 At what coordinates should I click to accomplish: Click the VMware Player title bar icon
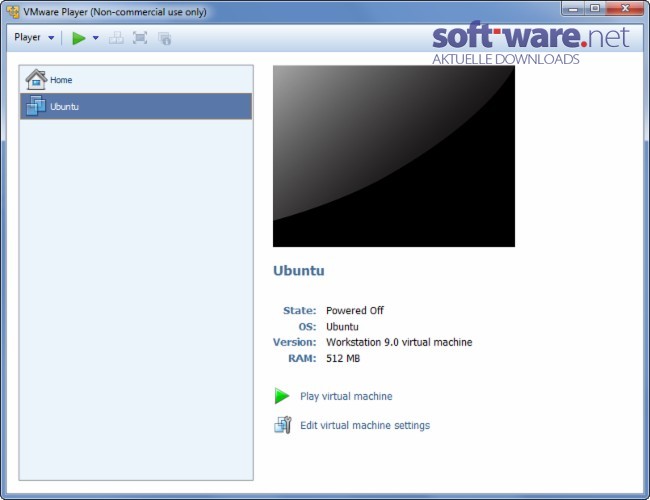click(12, 12)
